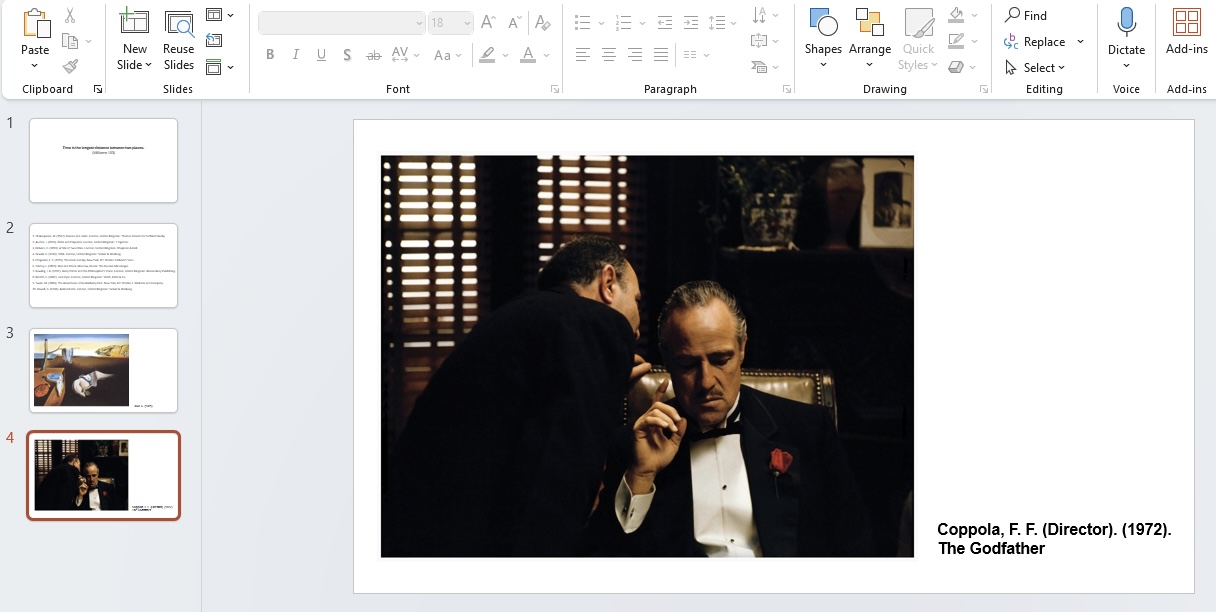Screen dimensions: 1216x612
Task: Click the Shape Fill paint bucket
Action: [x=956, y=15]
